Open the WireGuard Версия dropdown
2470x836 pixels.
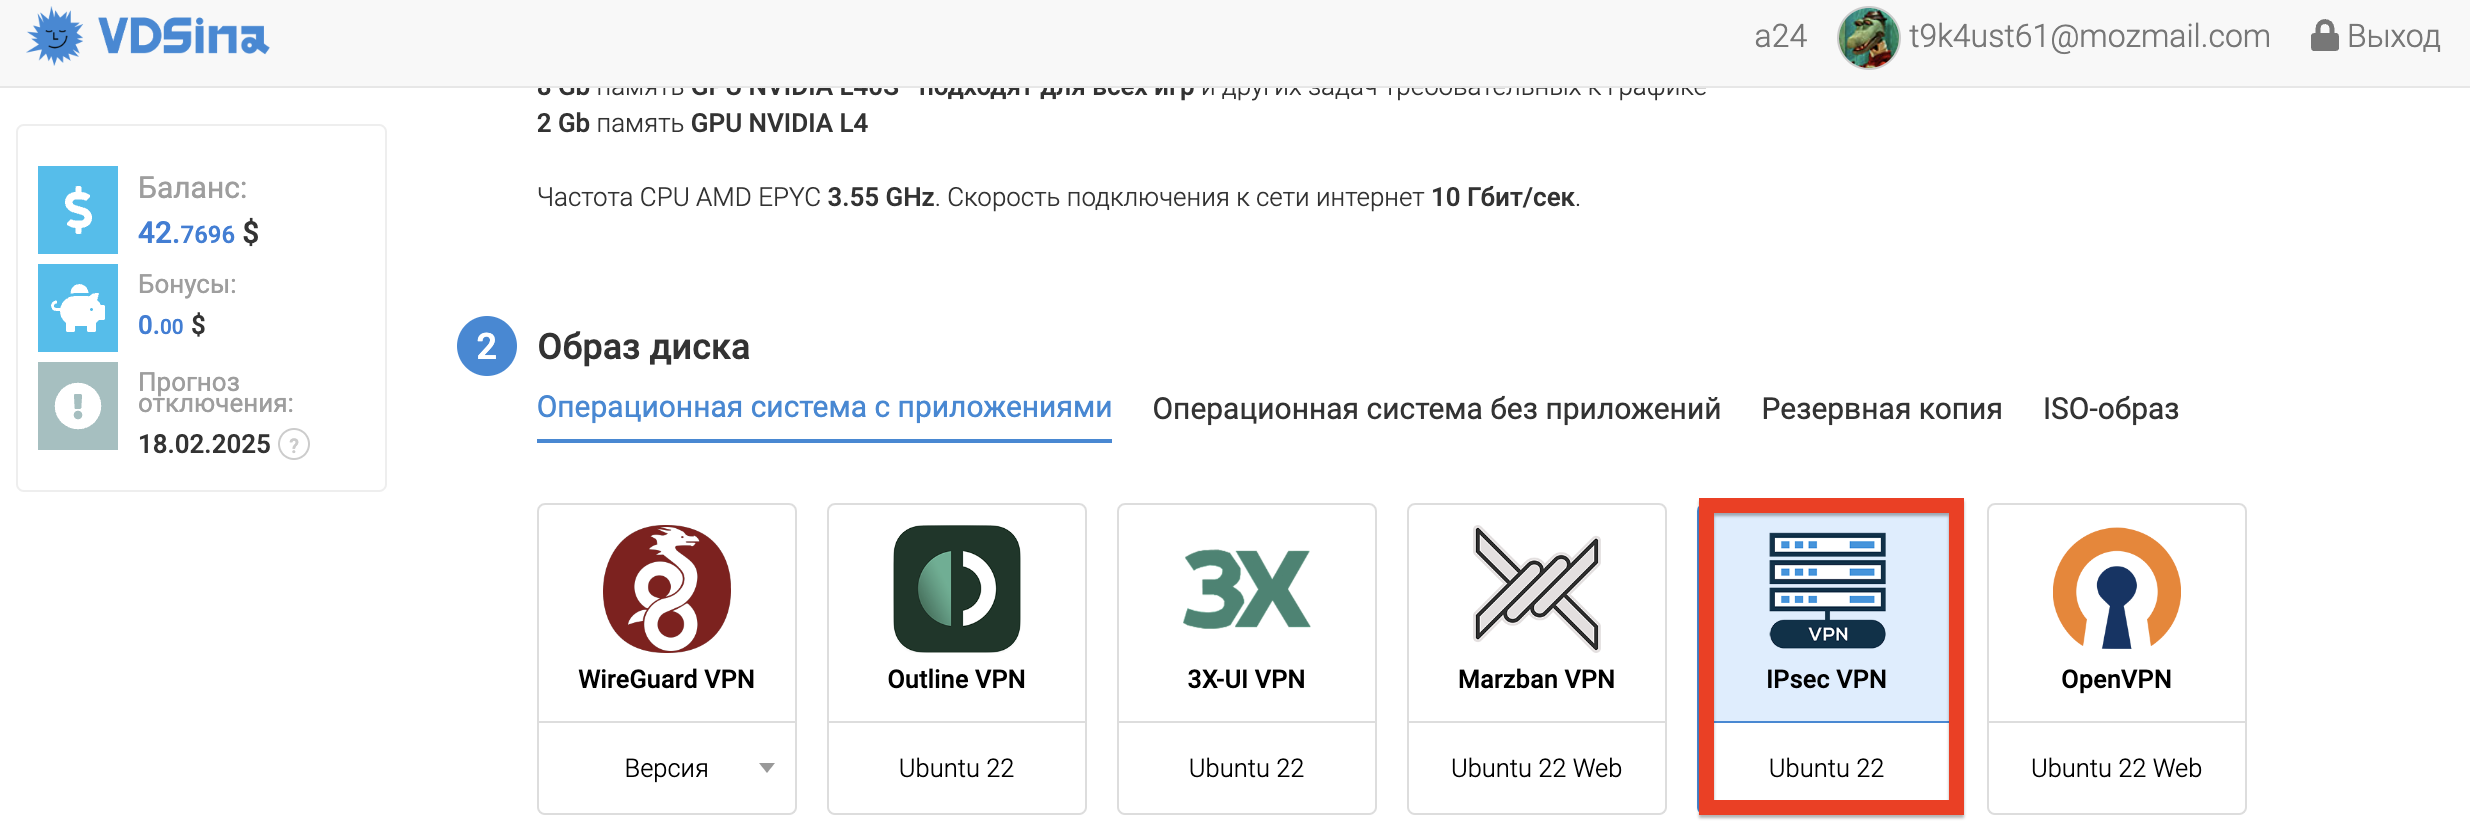pyautogui.click(x=667, y=768)
